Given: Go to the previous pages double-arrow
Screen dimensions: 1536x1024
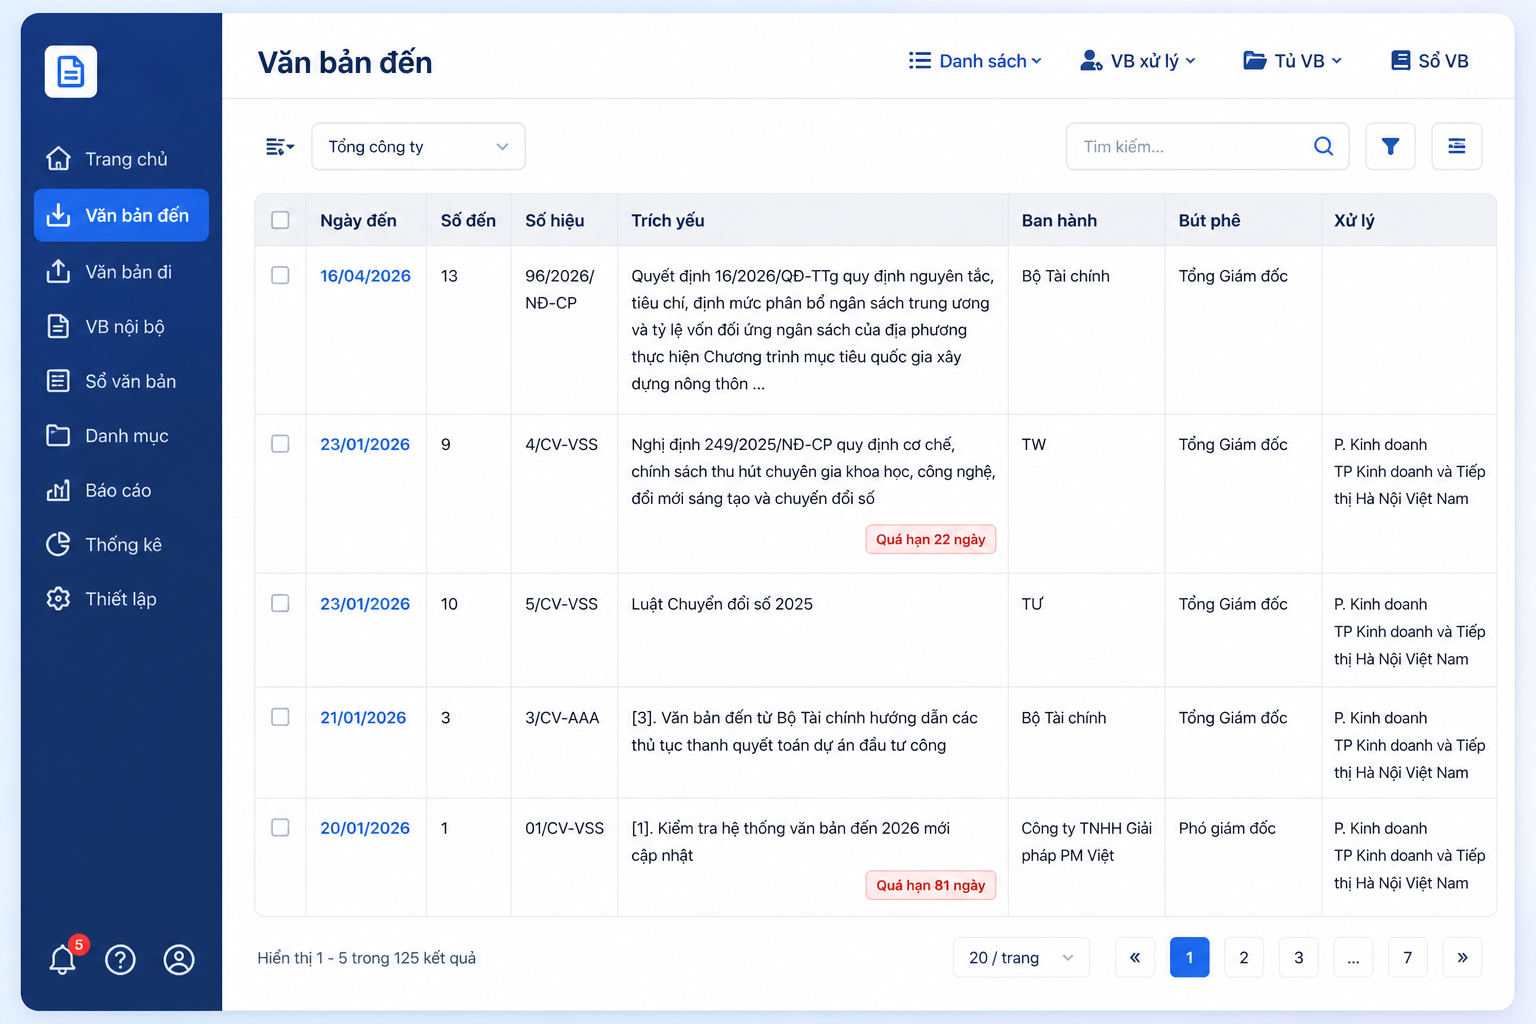Looking at the screenshot, I should coord(1135,958).
